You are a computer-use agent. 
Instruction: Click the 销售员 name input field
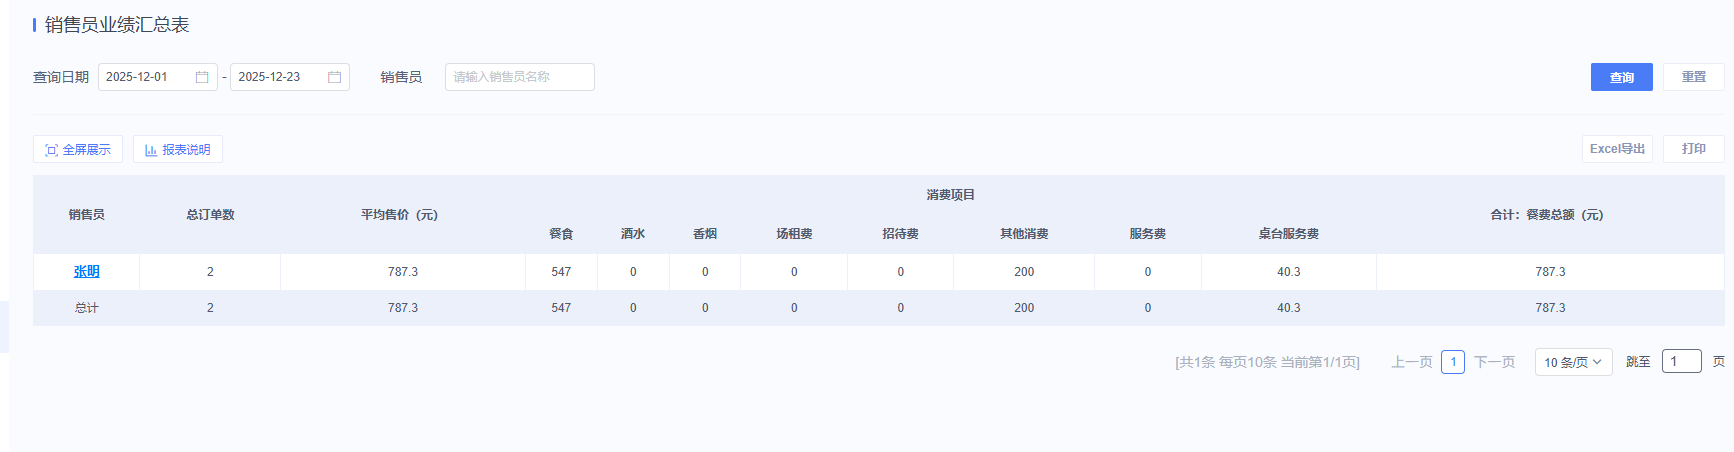click(520, 77)
